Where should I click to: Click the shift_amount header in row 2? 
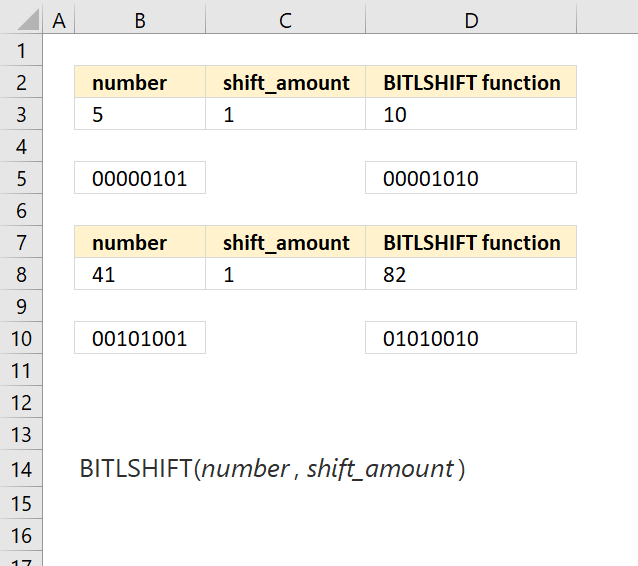pos(286,82)
